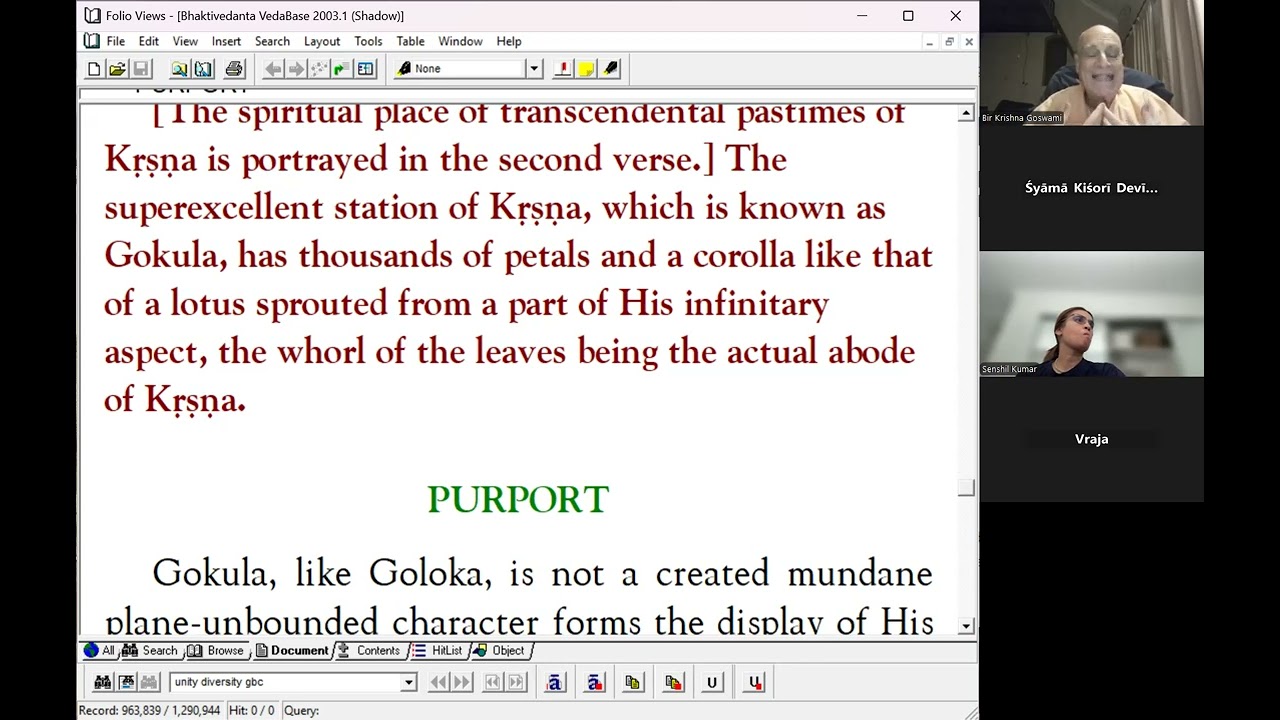The image size is (1280, 720).
Task: Click the grayed Save disk icon
Action: pos(141,69)
